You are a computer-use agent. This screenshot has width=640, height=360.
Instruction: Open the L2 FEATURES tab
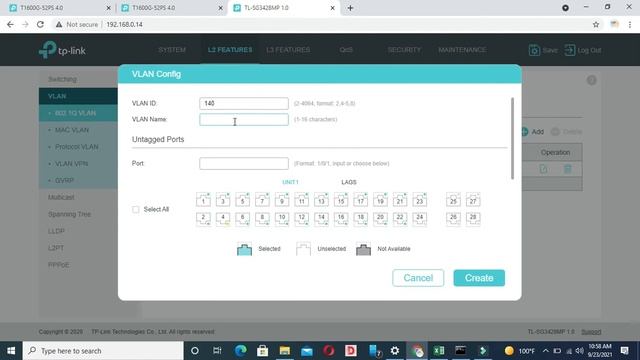click(x=230, y=50)
